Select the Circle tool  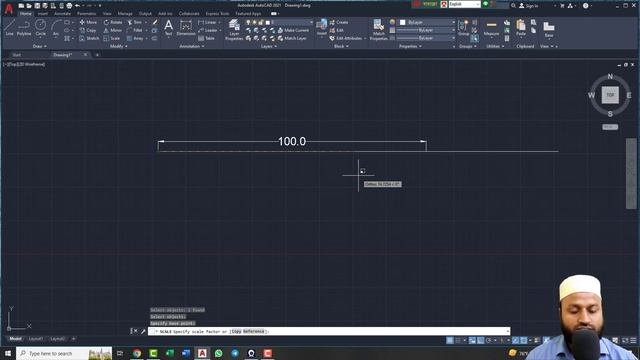click(40, 28)
